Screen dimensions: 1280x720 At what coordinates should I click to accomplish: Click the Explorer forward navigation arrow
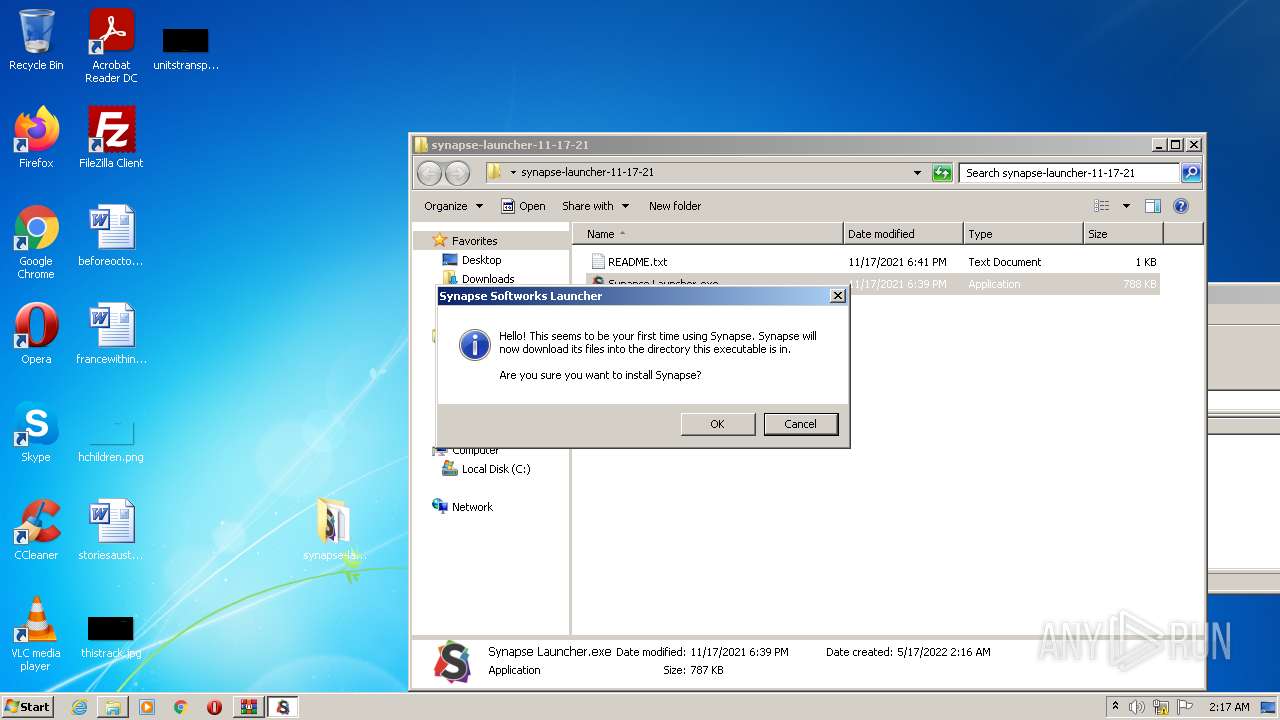point(457,173)
